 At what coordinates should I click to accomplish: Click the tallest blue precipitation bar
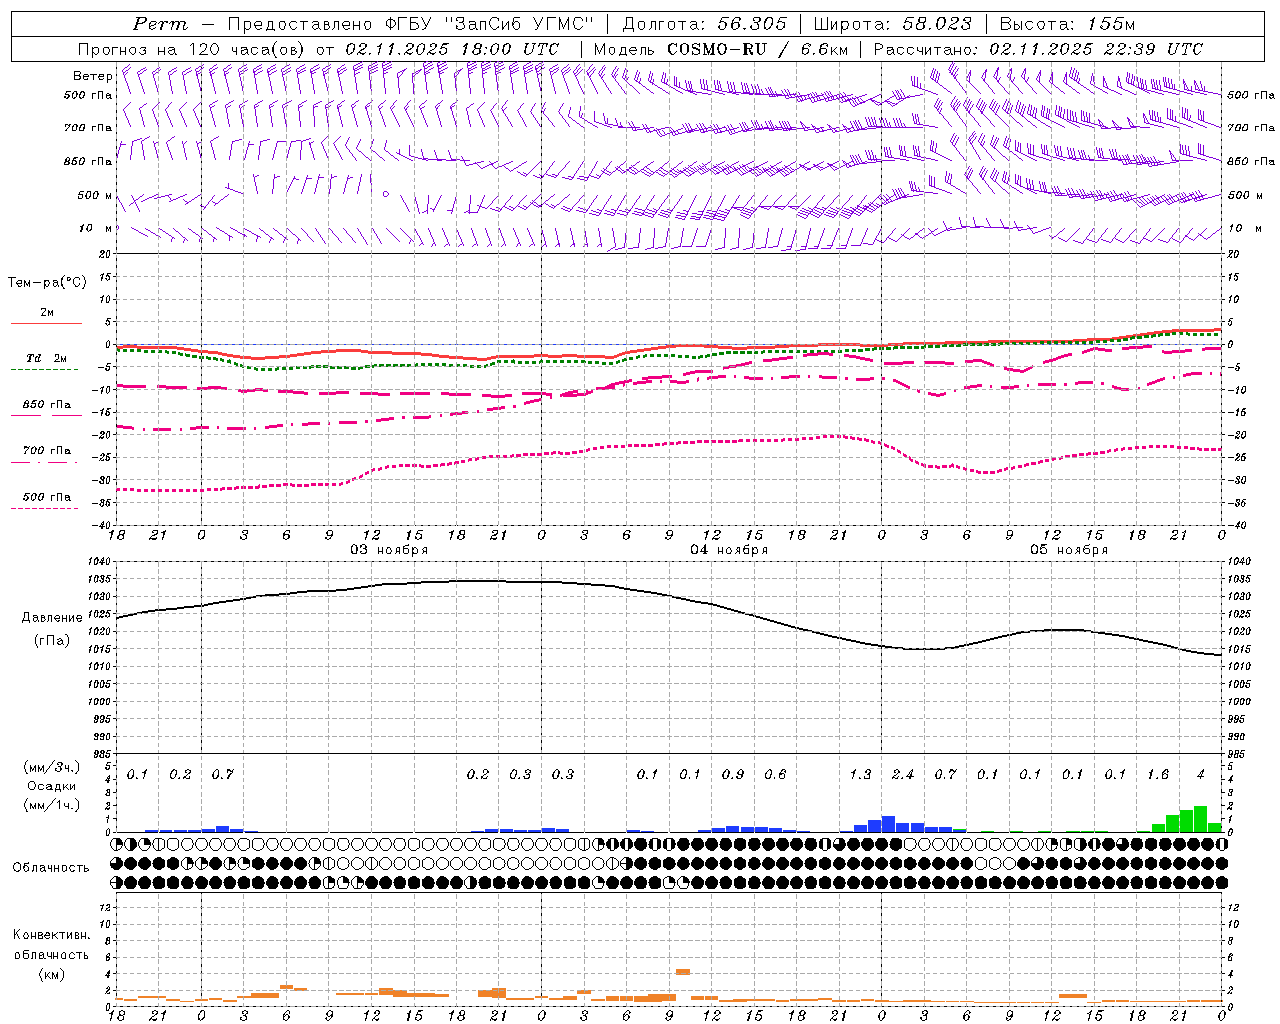pos(888,824)
